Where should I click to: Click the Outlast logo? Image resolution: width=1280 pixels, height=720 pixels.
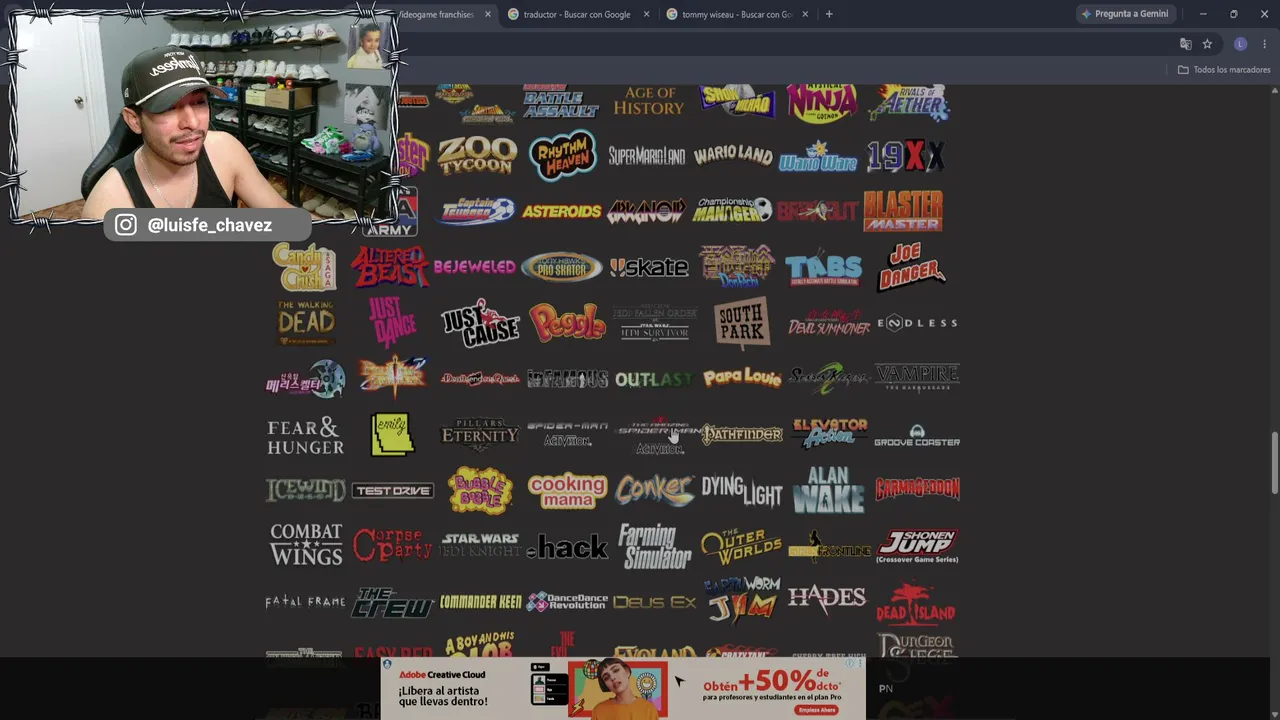pyautogui.click(x=654, y=379)
